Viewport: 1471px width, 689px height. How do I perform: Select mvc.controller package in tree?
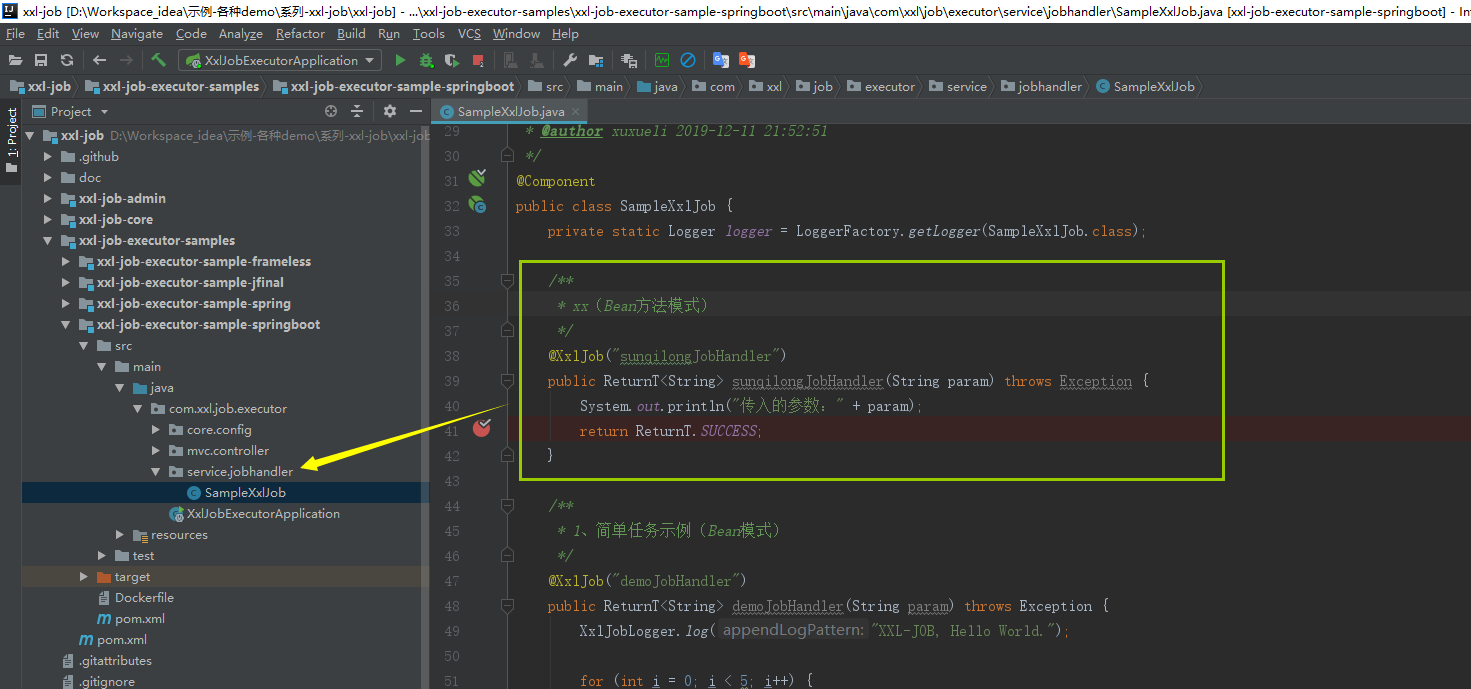coord(228,450)
